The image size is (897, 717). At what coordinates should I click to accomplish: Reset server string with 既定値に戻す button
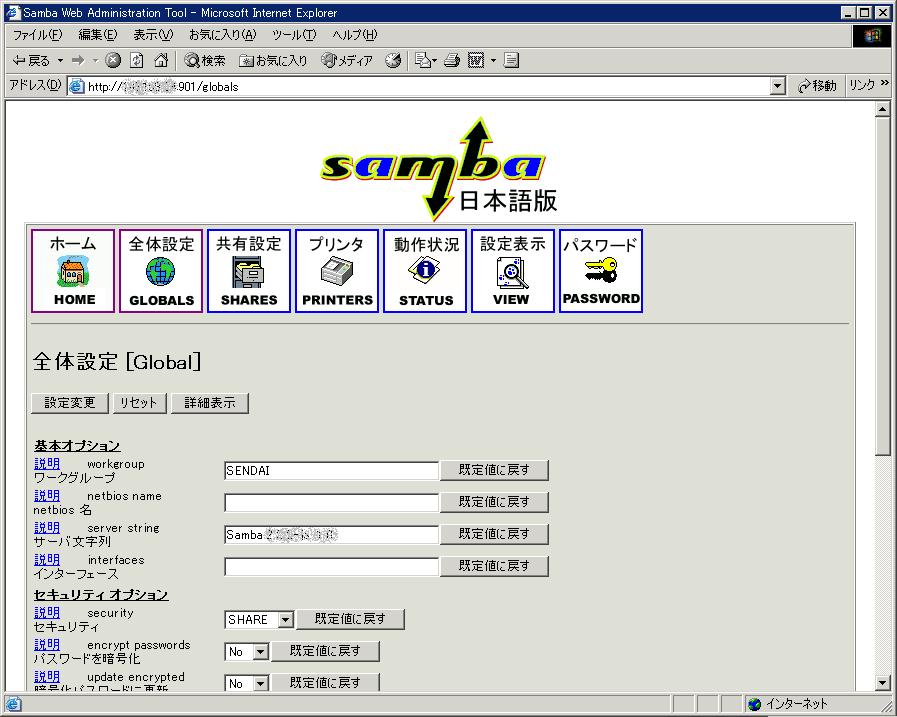494,534
